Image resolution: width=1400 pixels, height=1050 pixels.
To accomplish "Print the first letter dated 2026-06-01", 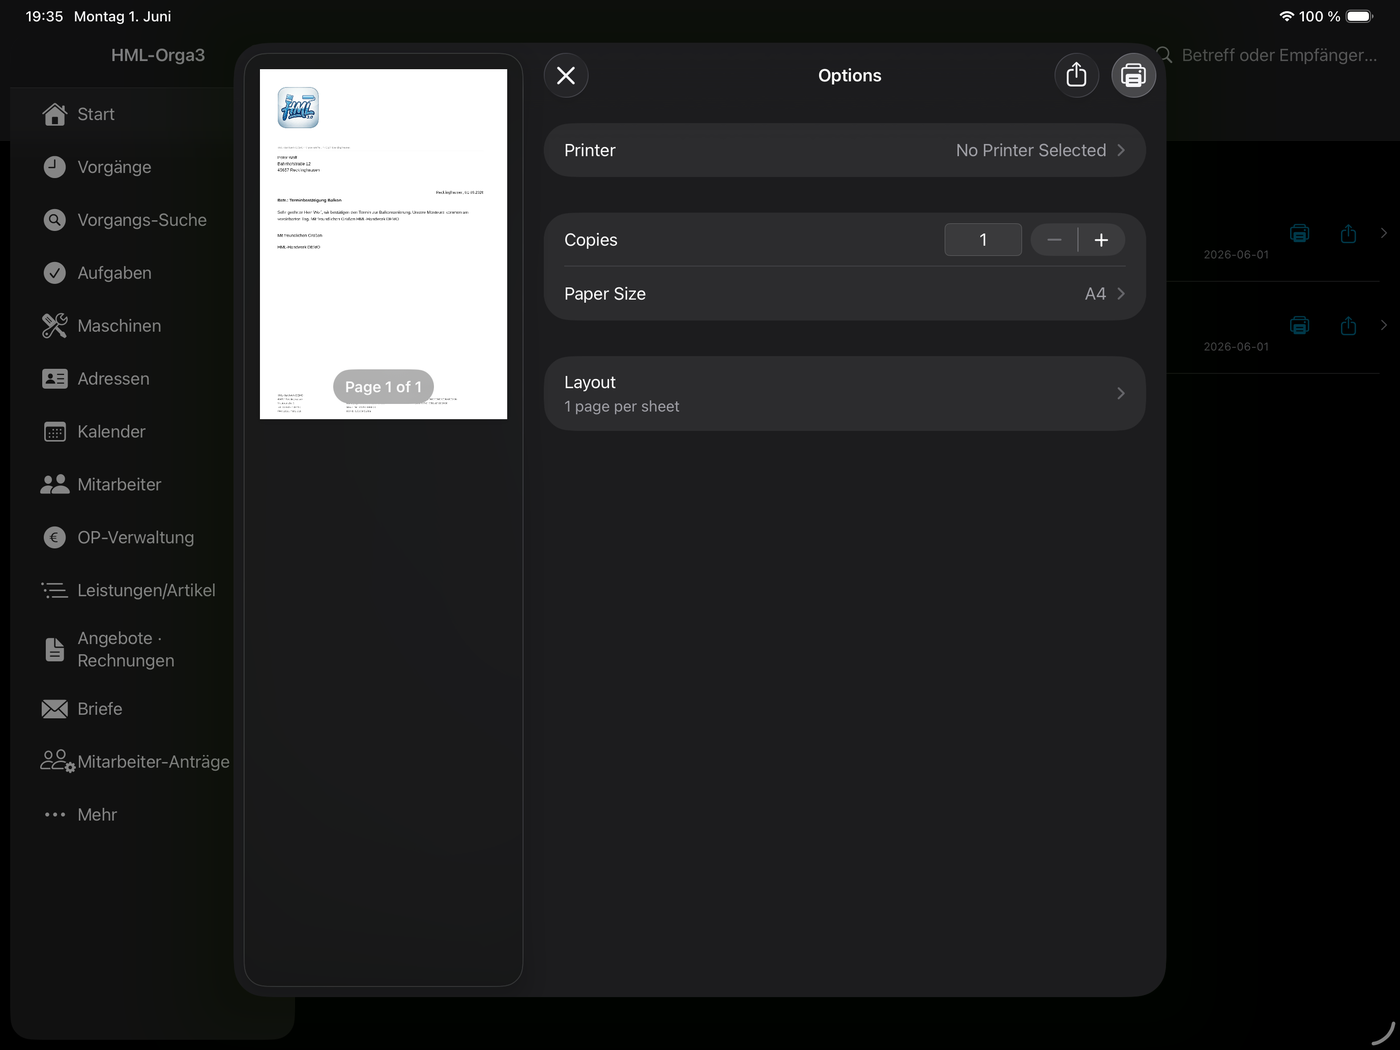I will pyautogui.click(x=1300, y=233).
